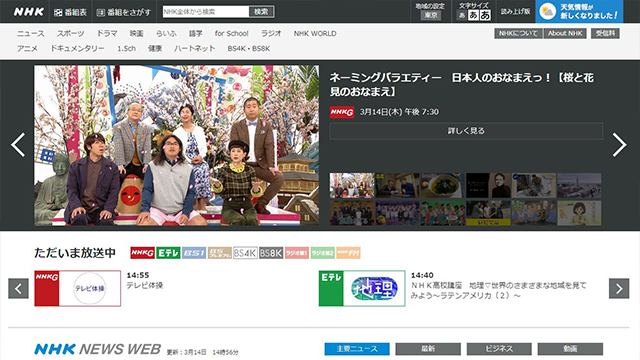
Task: Click the 検索 search button
Action: (x=261, y=12)
